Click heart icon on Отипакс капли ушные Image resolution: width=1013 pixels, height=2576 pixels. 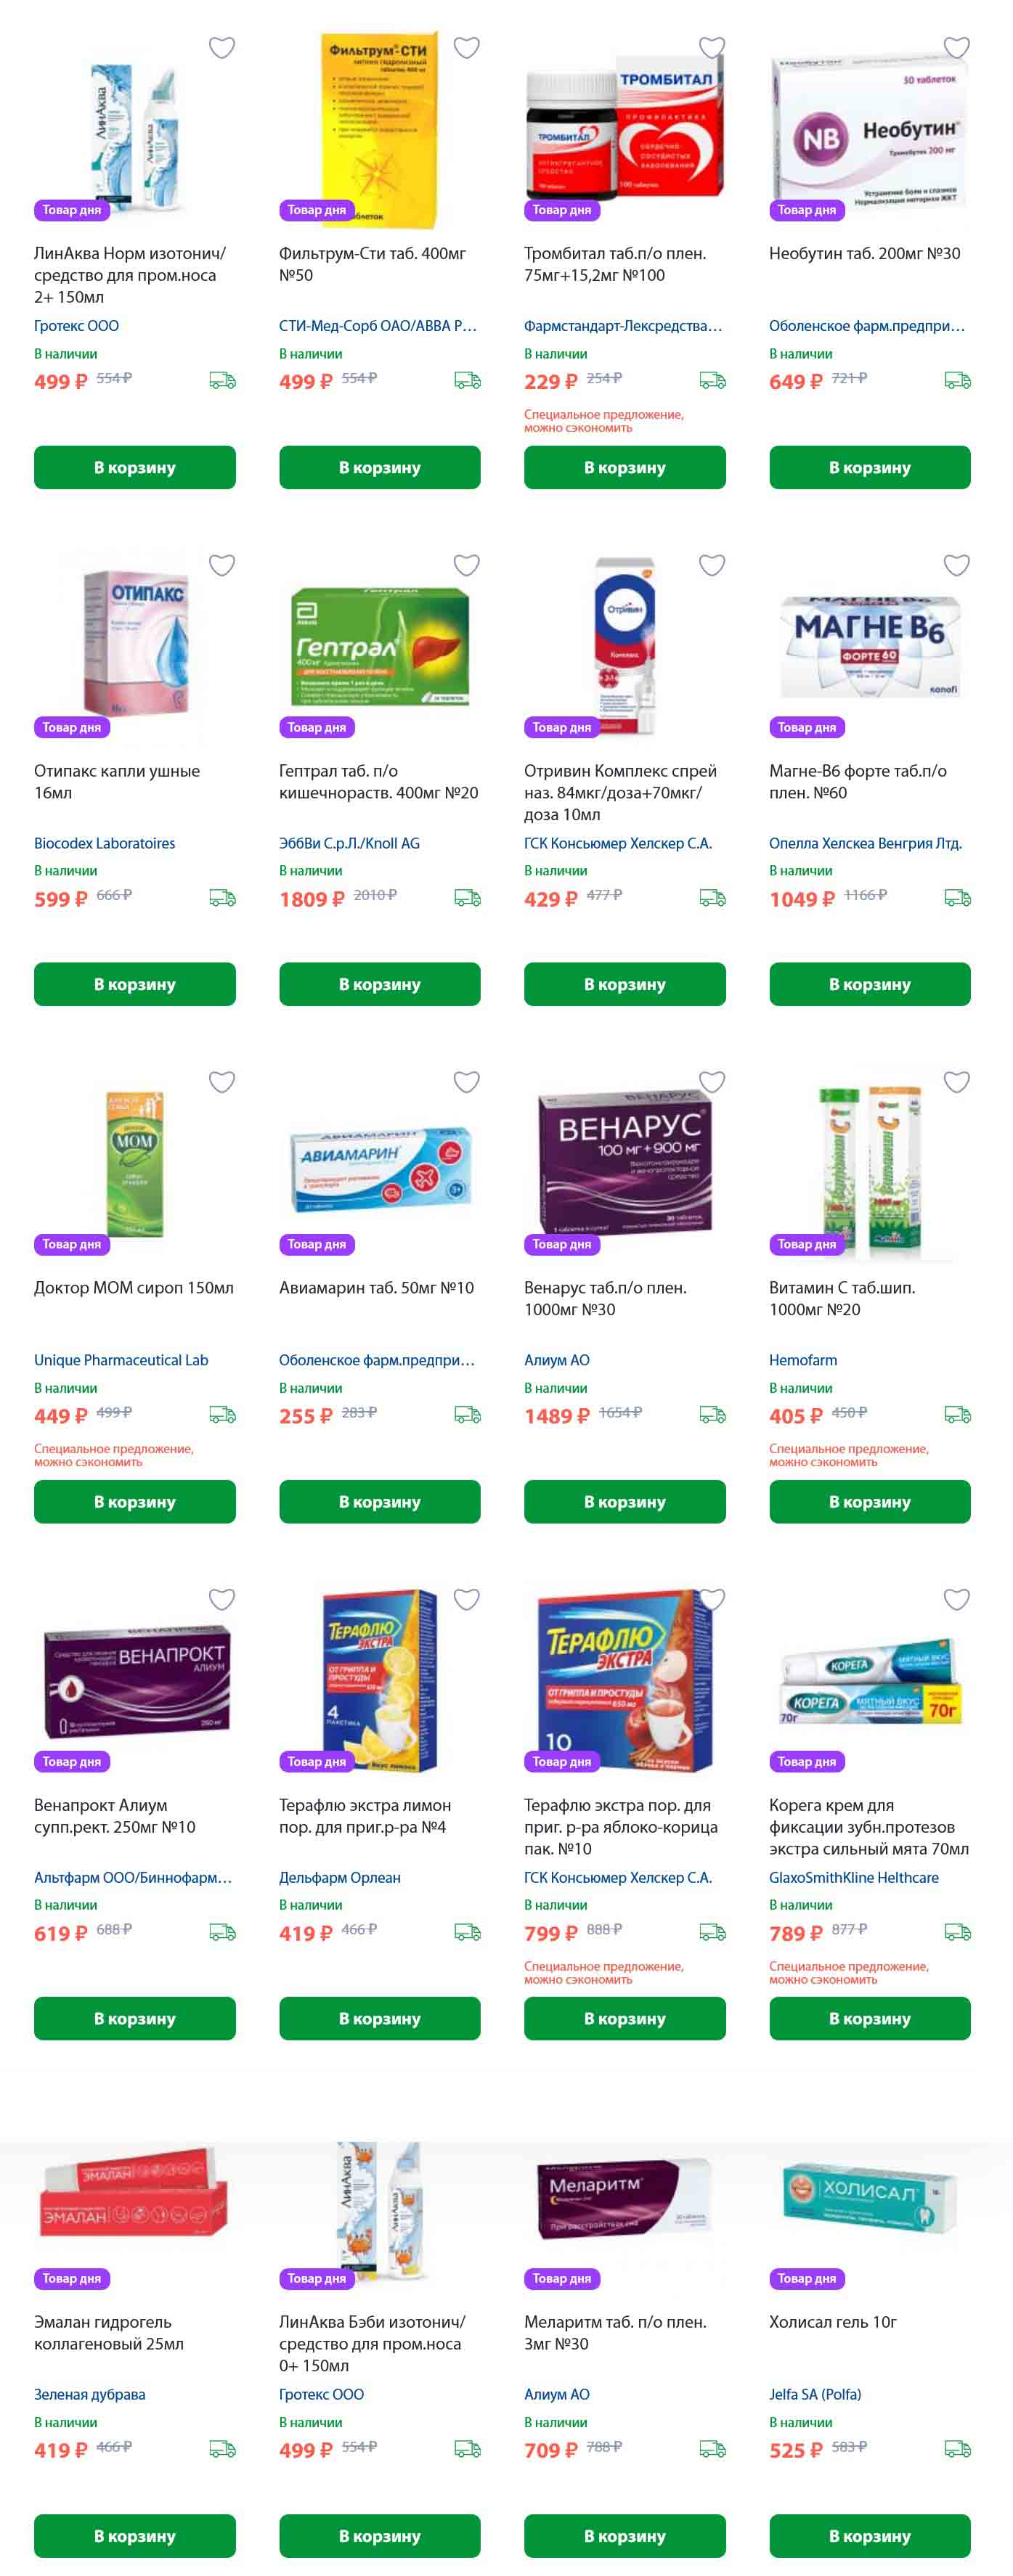(222, 565)
